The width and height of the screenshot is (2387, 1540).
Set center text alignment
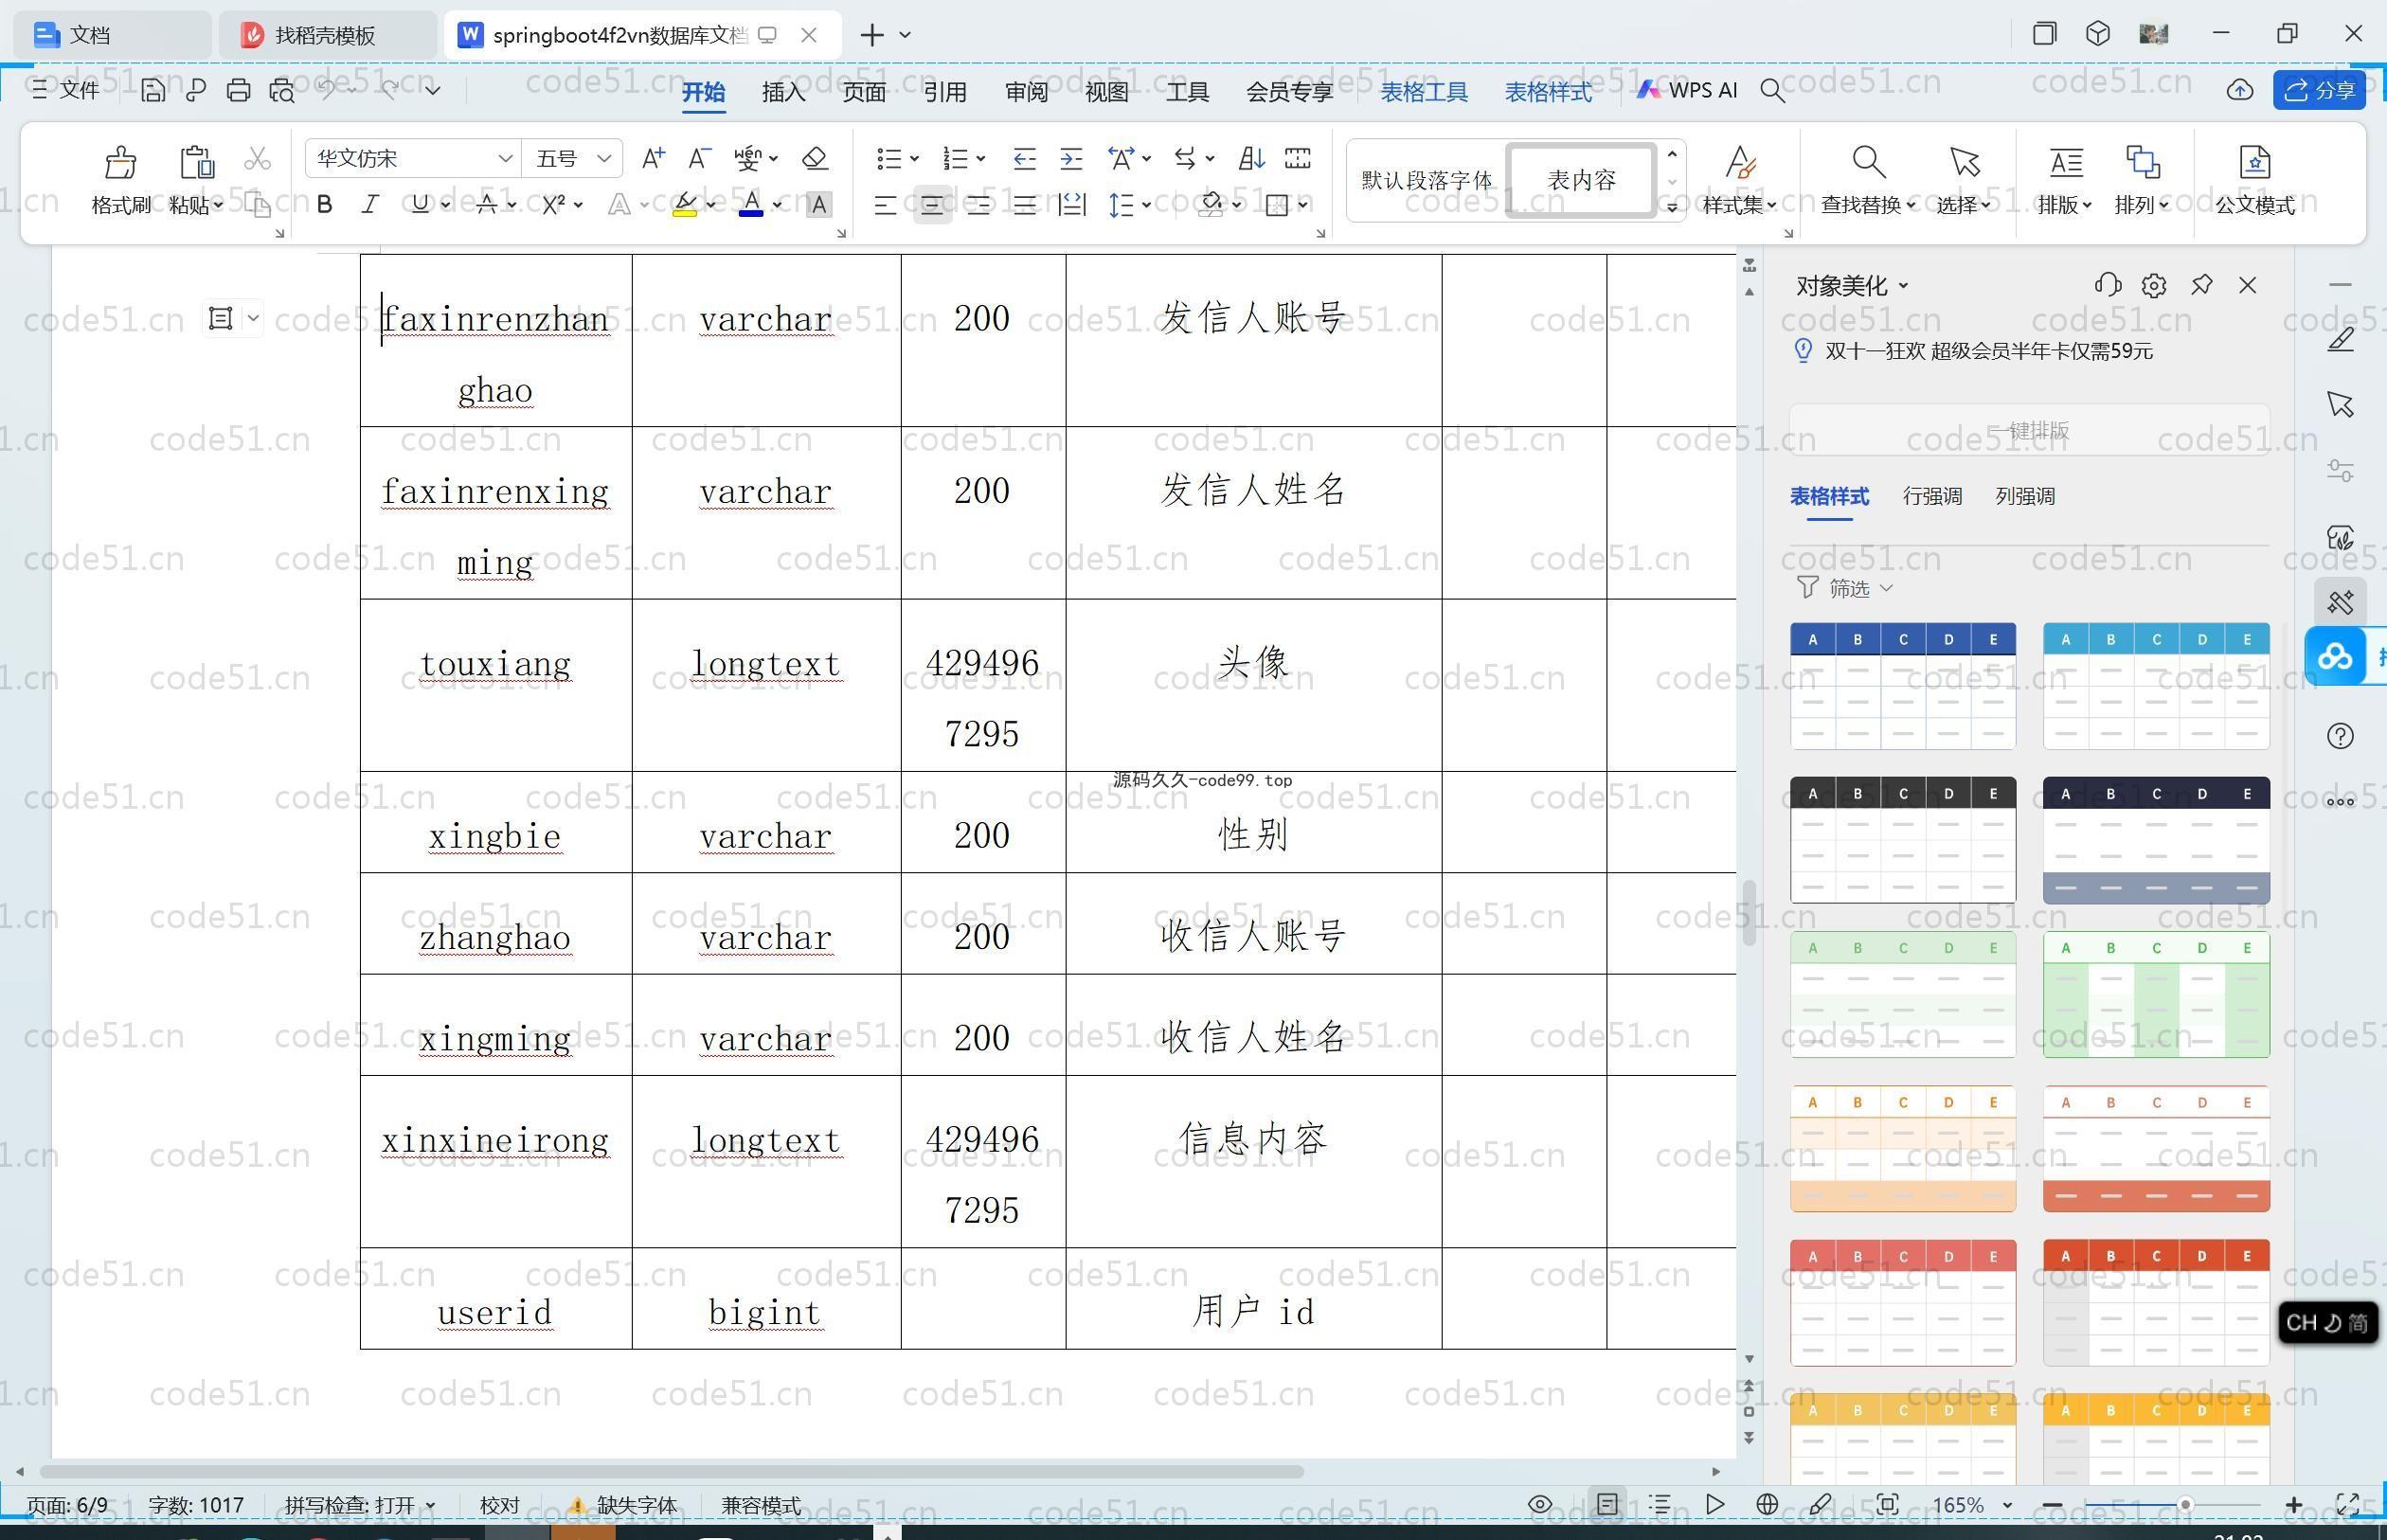click(931, 205)
